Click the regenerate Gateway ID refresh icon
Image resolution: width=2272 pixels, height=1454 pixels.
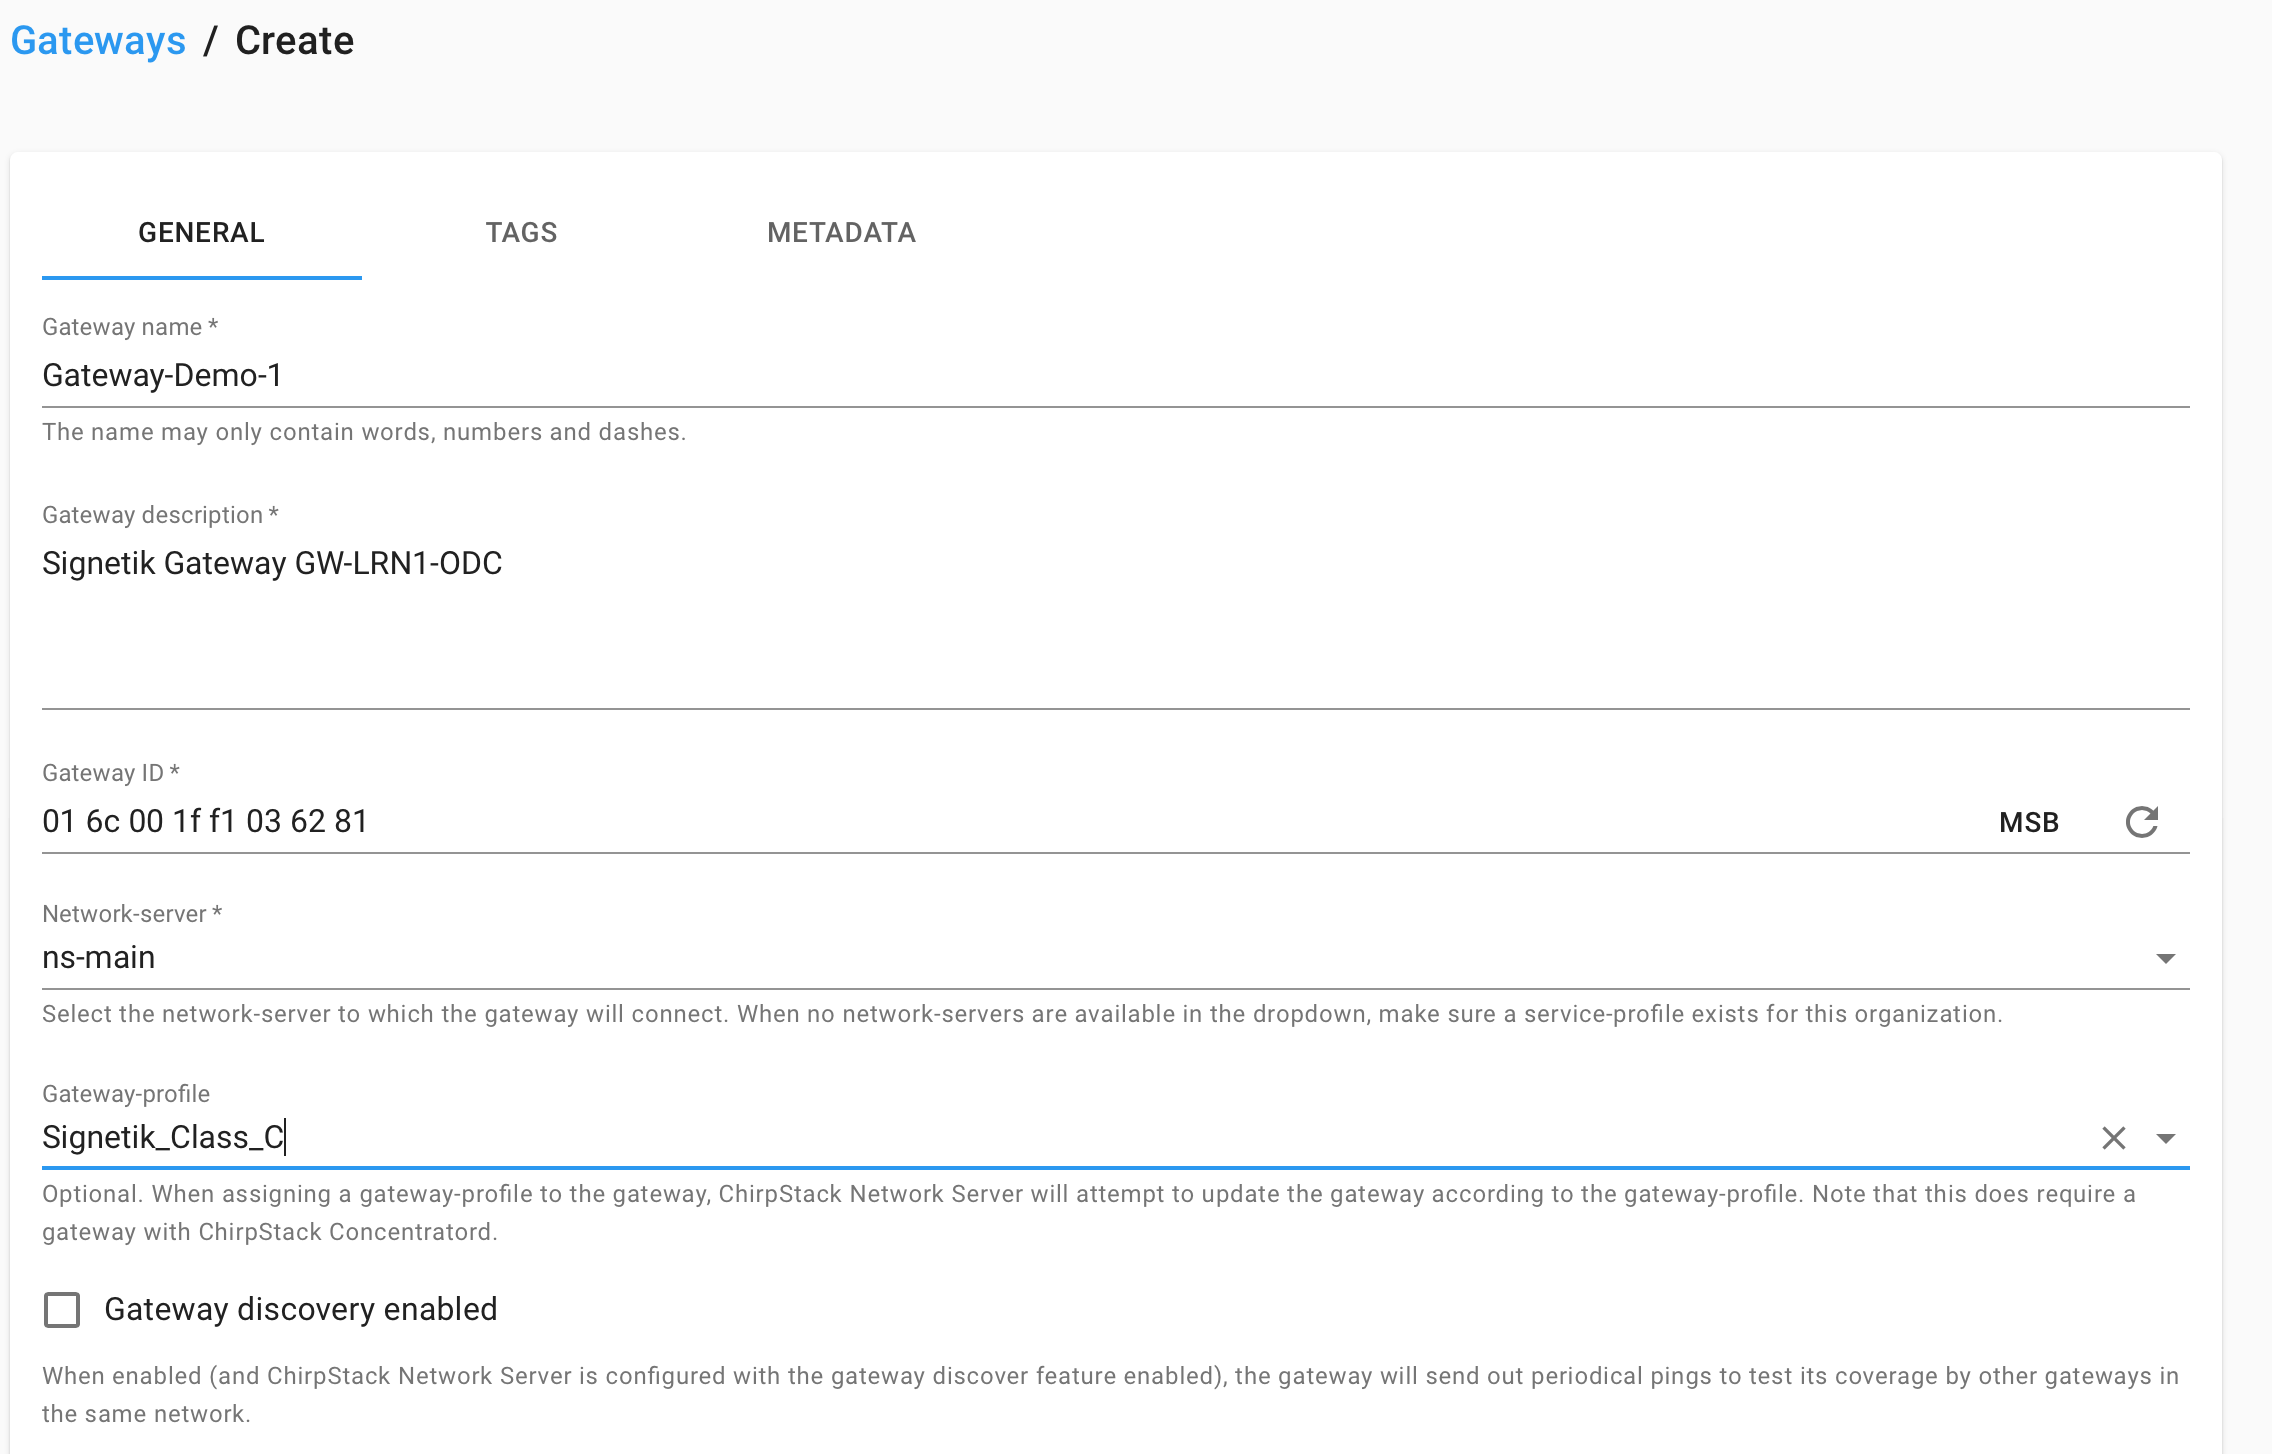(2141, 822)
